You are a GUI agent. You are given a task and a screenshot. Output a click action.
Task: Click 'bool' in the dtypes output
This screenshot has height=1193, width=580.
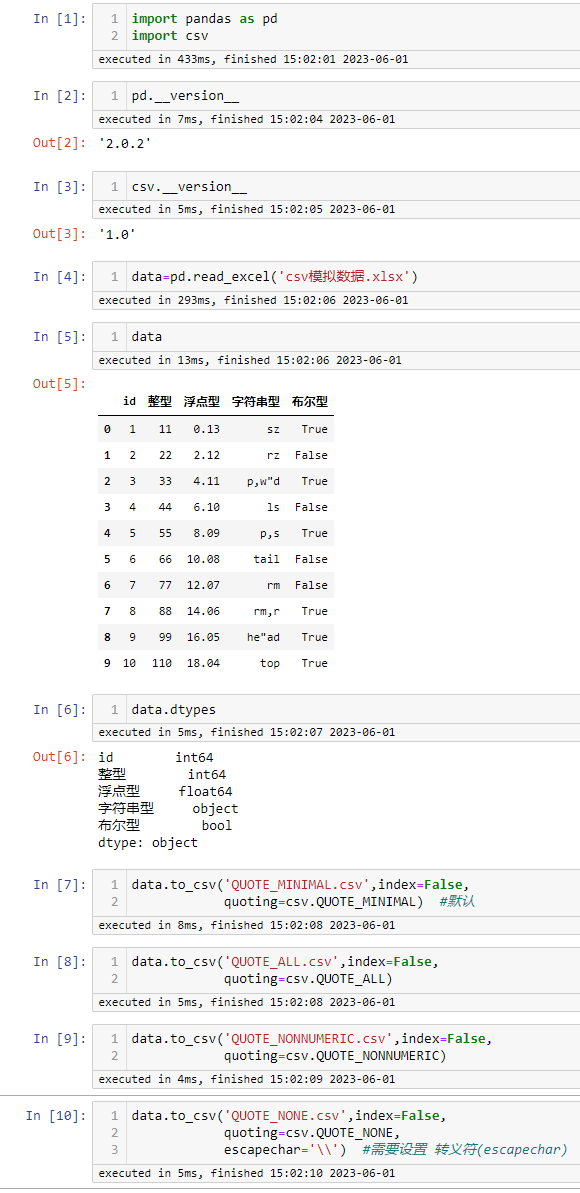coord(217,825)
